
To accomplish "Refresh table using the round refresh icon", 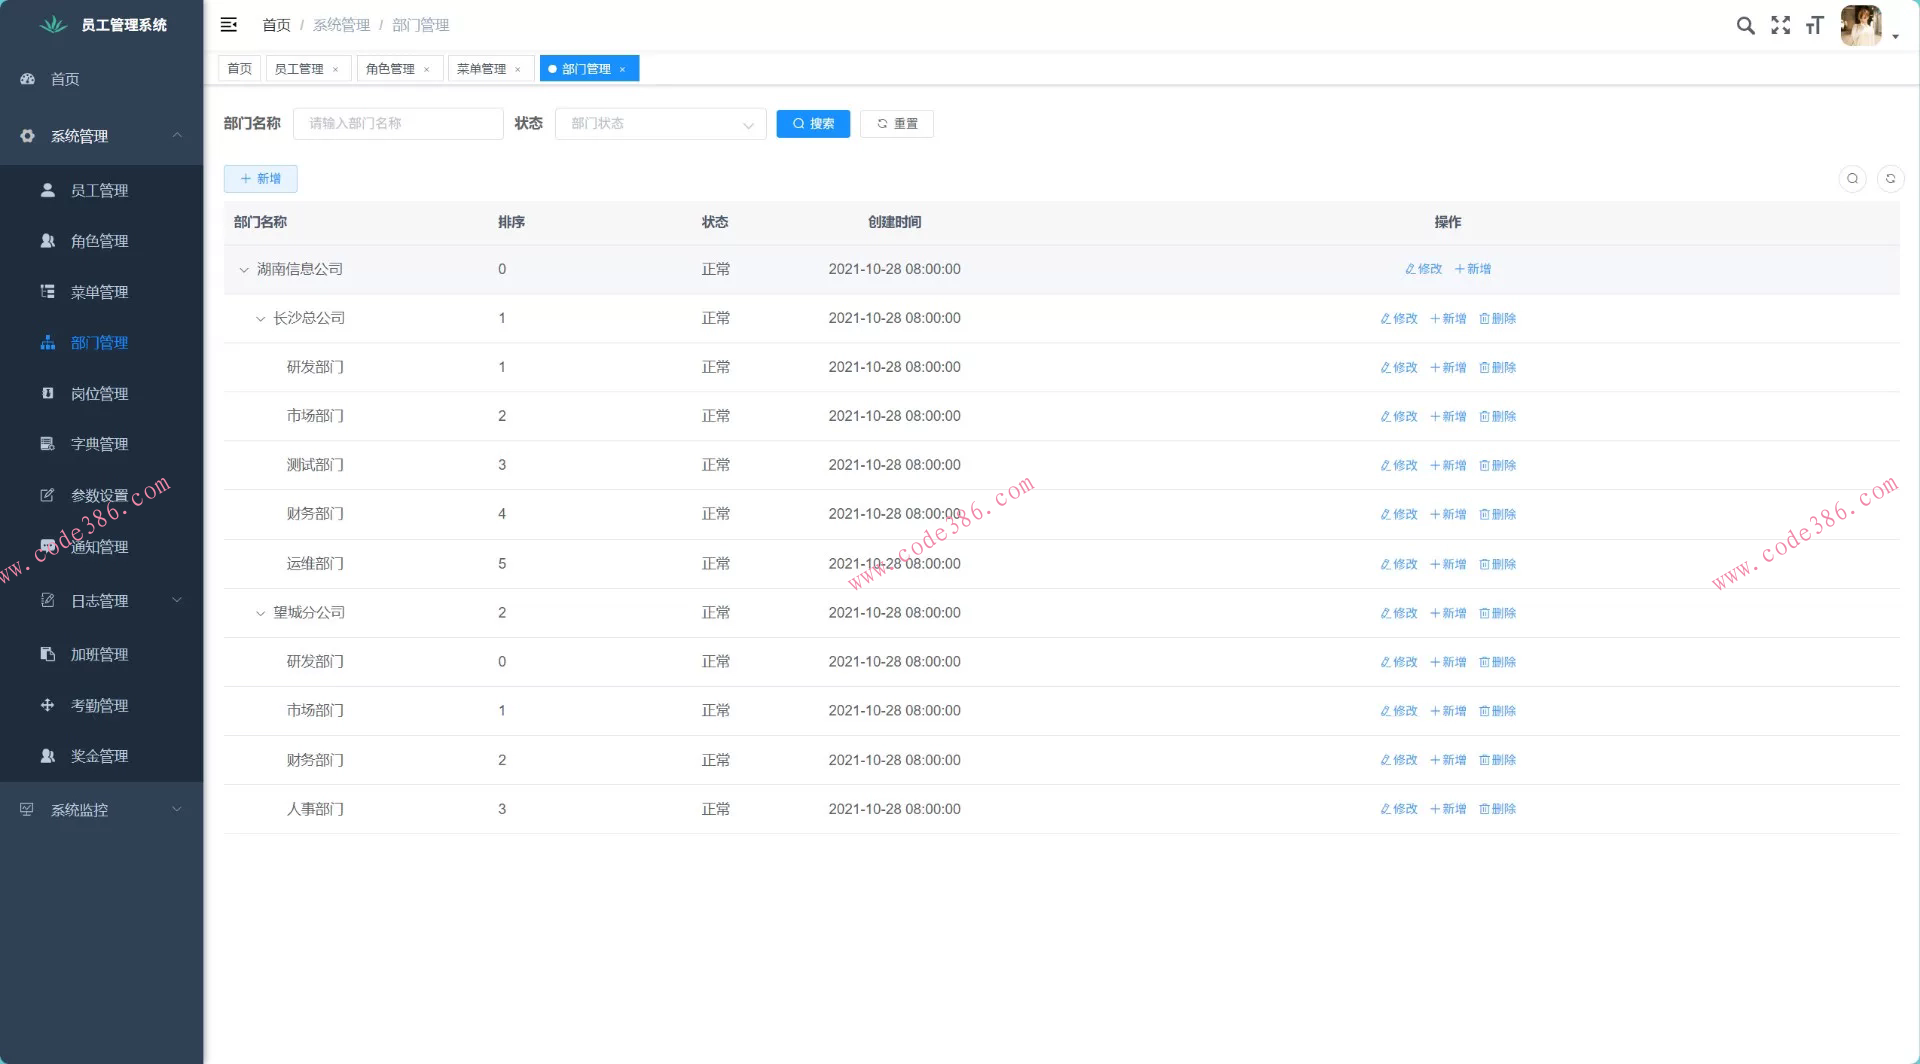I will 1890,179.
